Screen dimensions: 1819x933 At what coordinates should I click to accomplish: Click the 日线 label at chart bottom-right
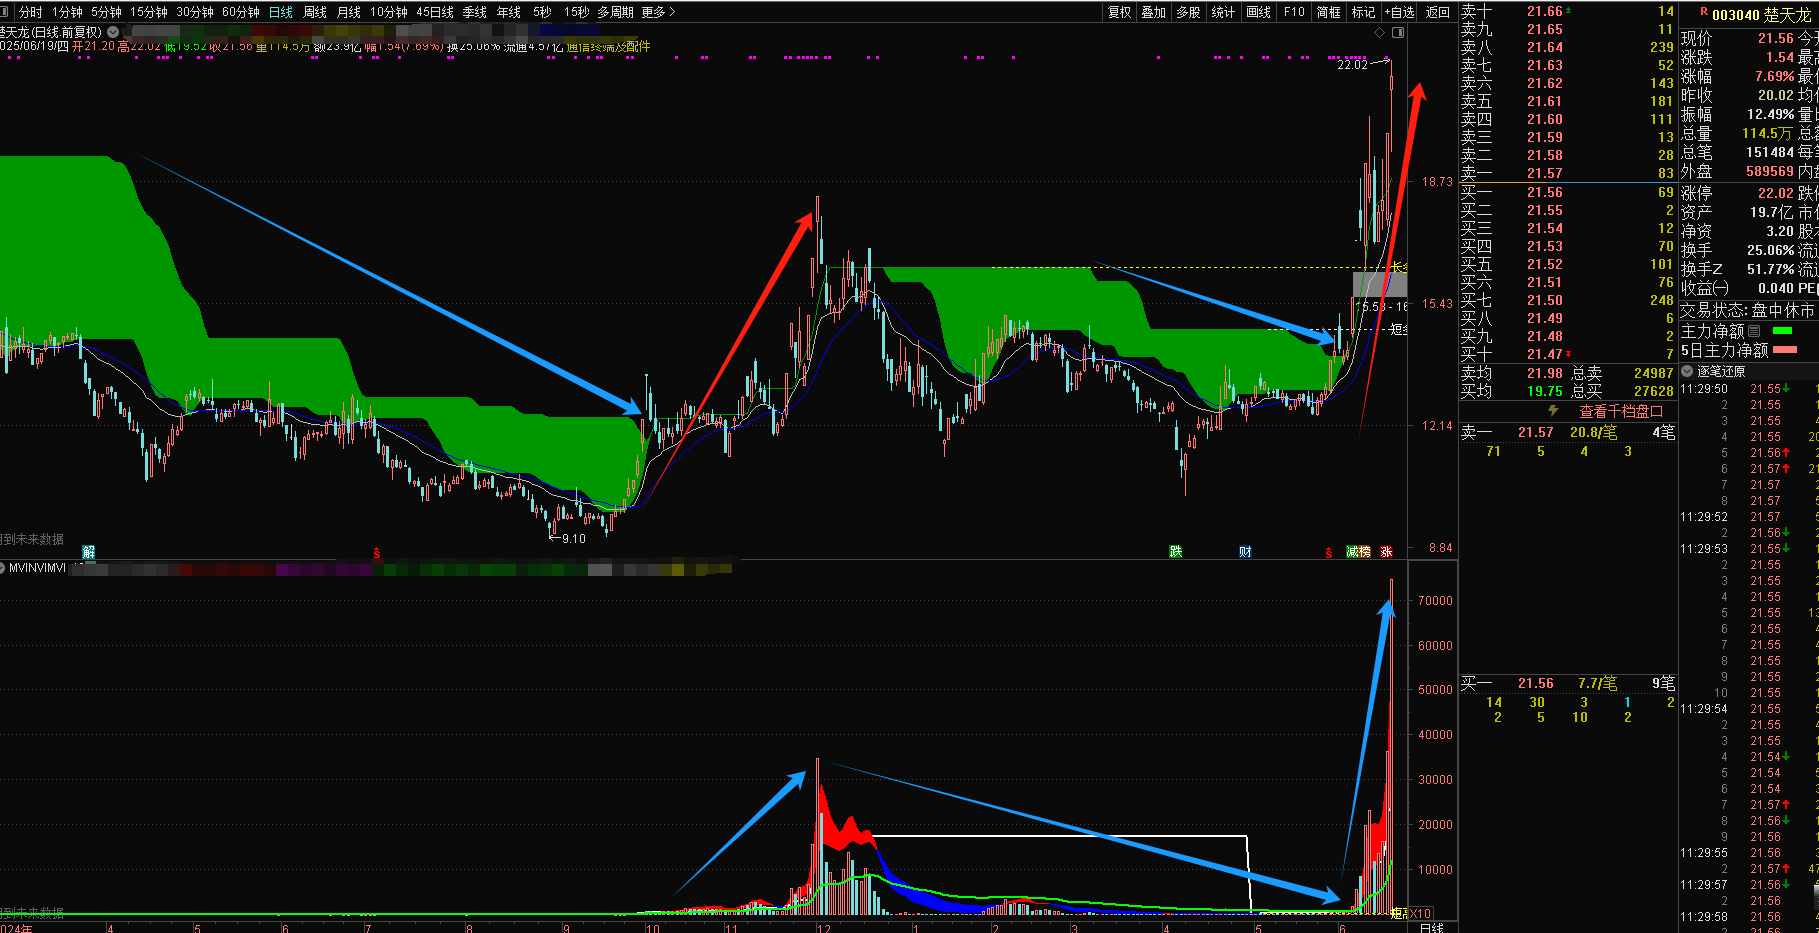pos(1432,927)
